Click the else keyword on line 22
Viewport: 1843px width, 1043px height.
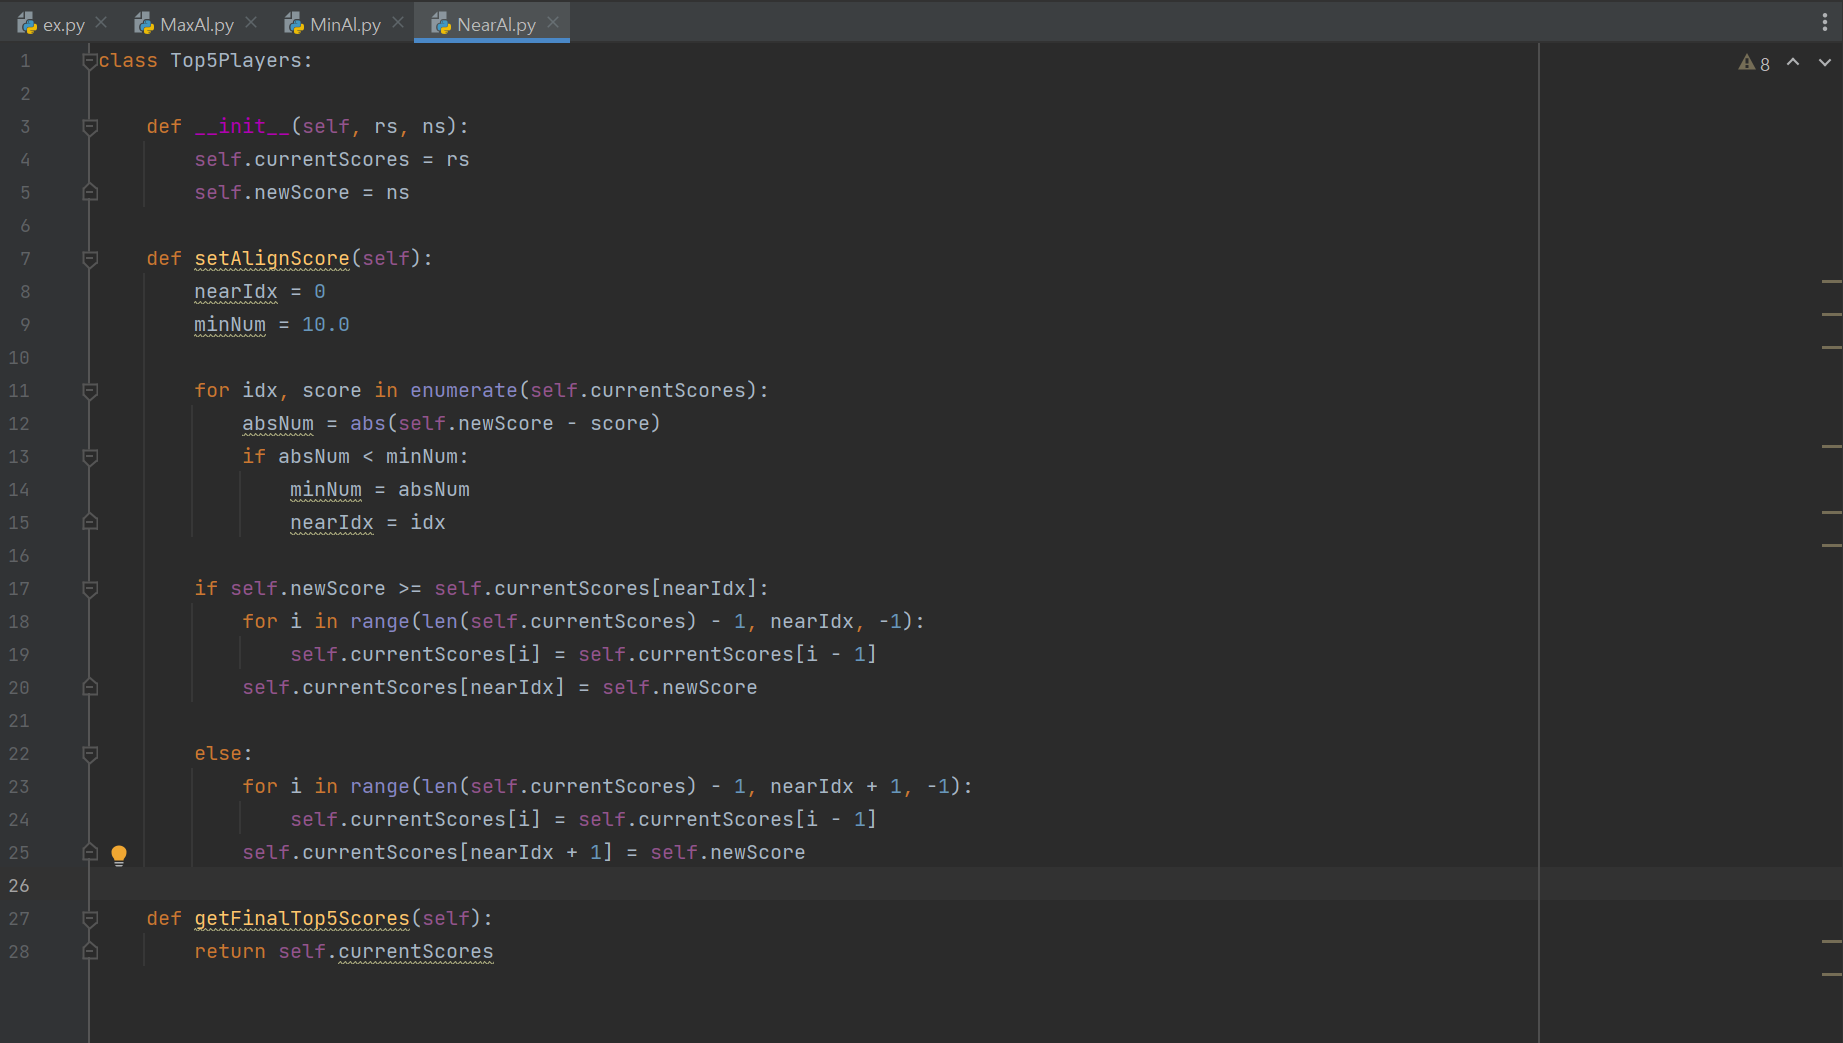[x=218, y=753]
